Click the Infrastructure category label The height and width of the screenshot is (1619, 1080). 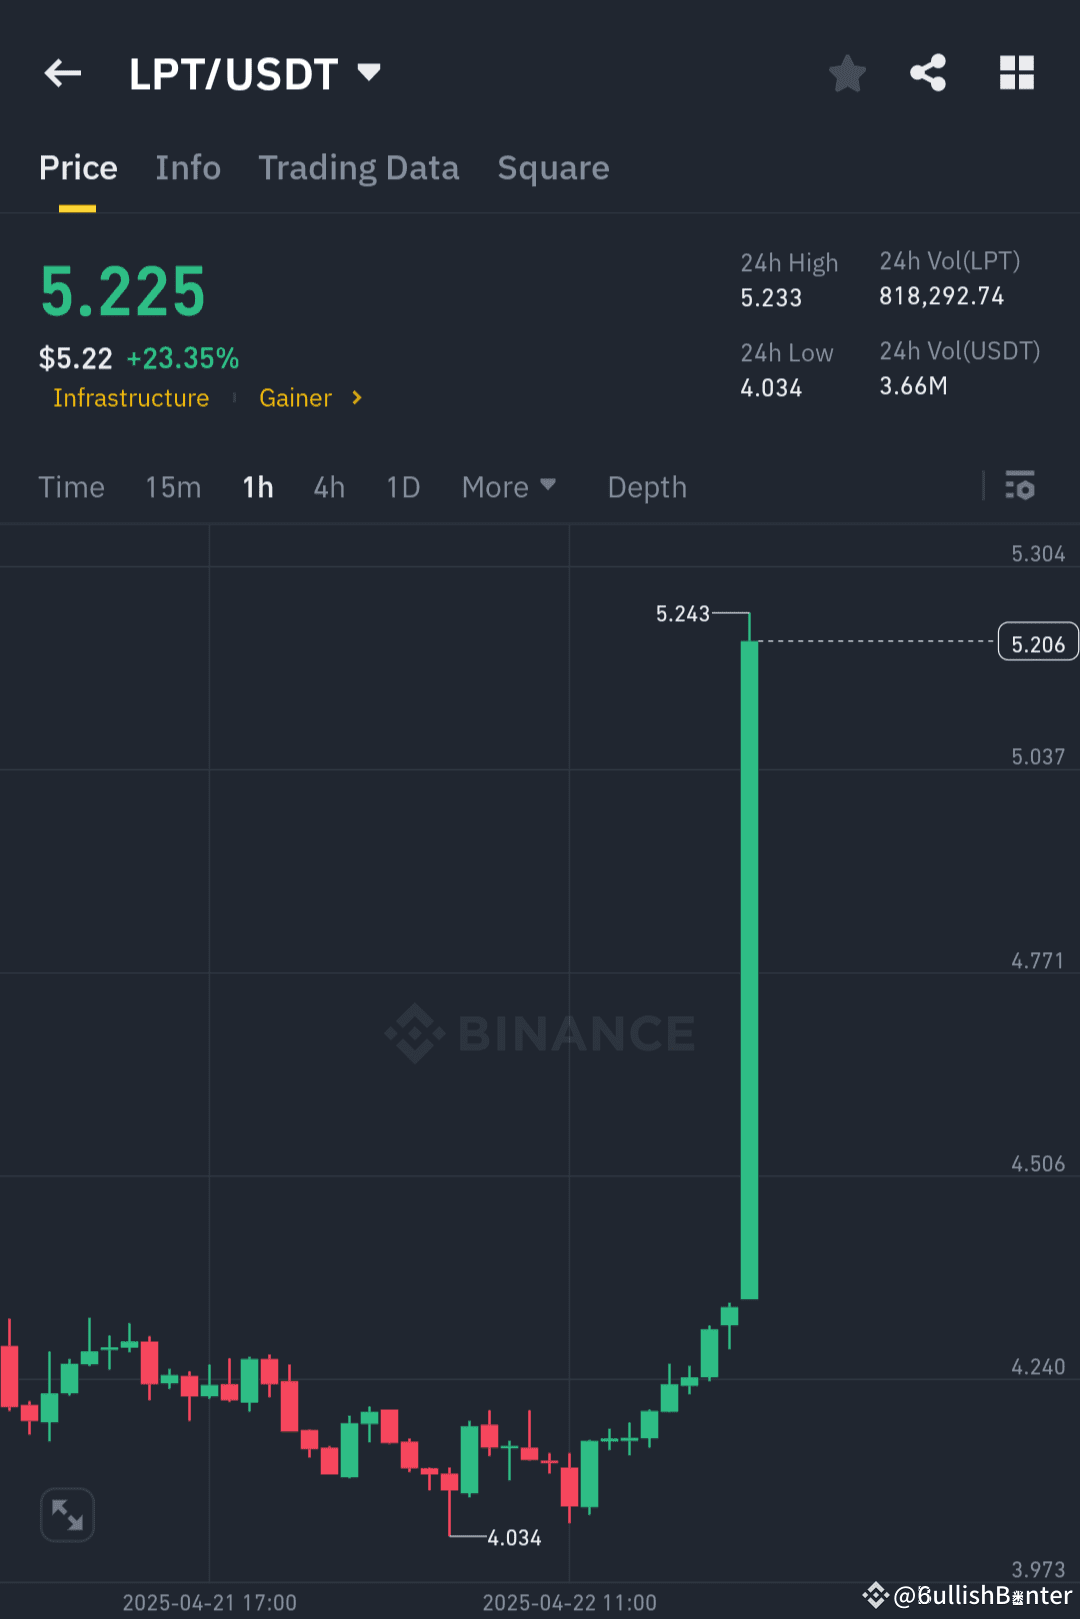130,398
